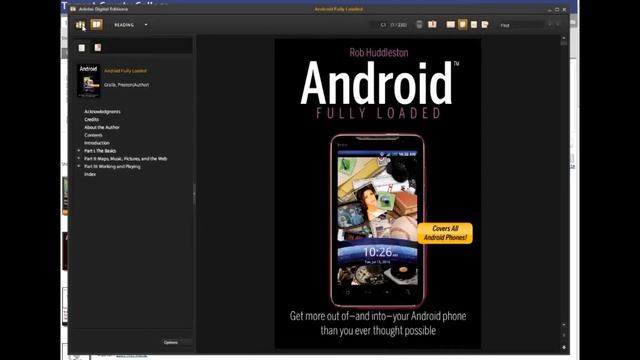Show the Bookmarks panel tab icon
Screen dimensions: 640x360
point(98,48)
